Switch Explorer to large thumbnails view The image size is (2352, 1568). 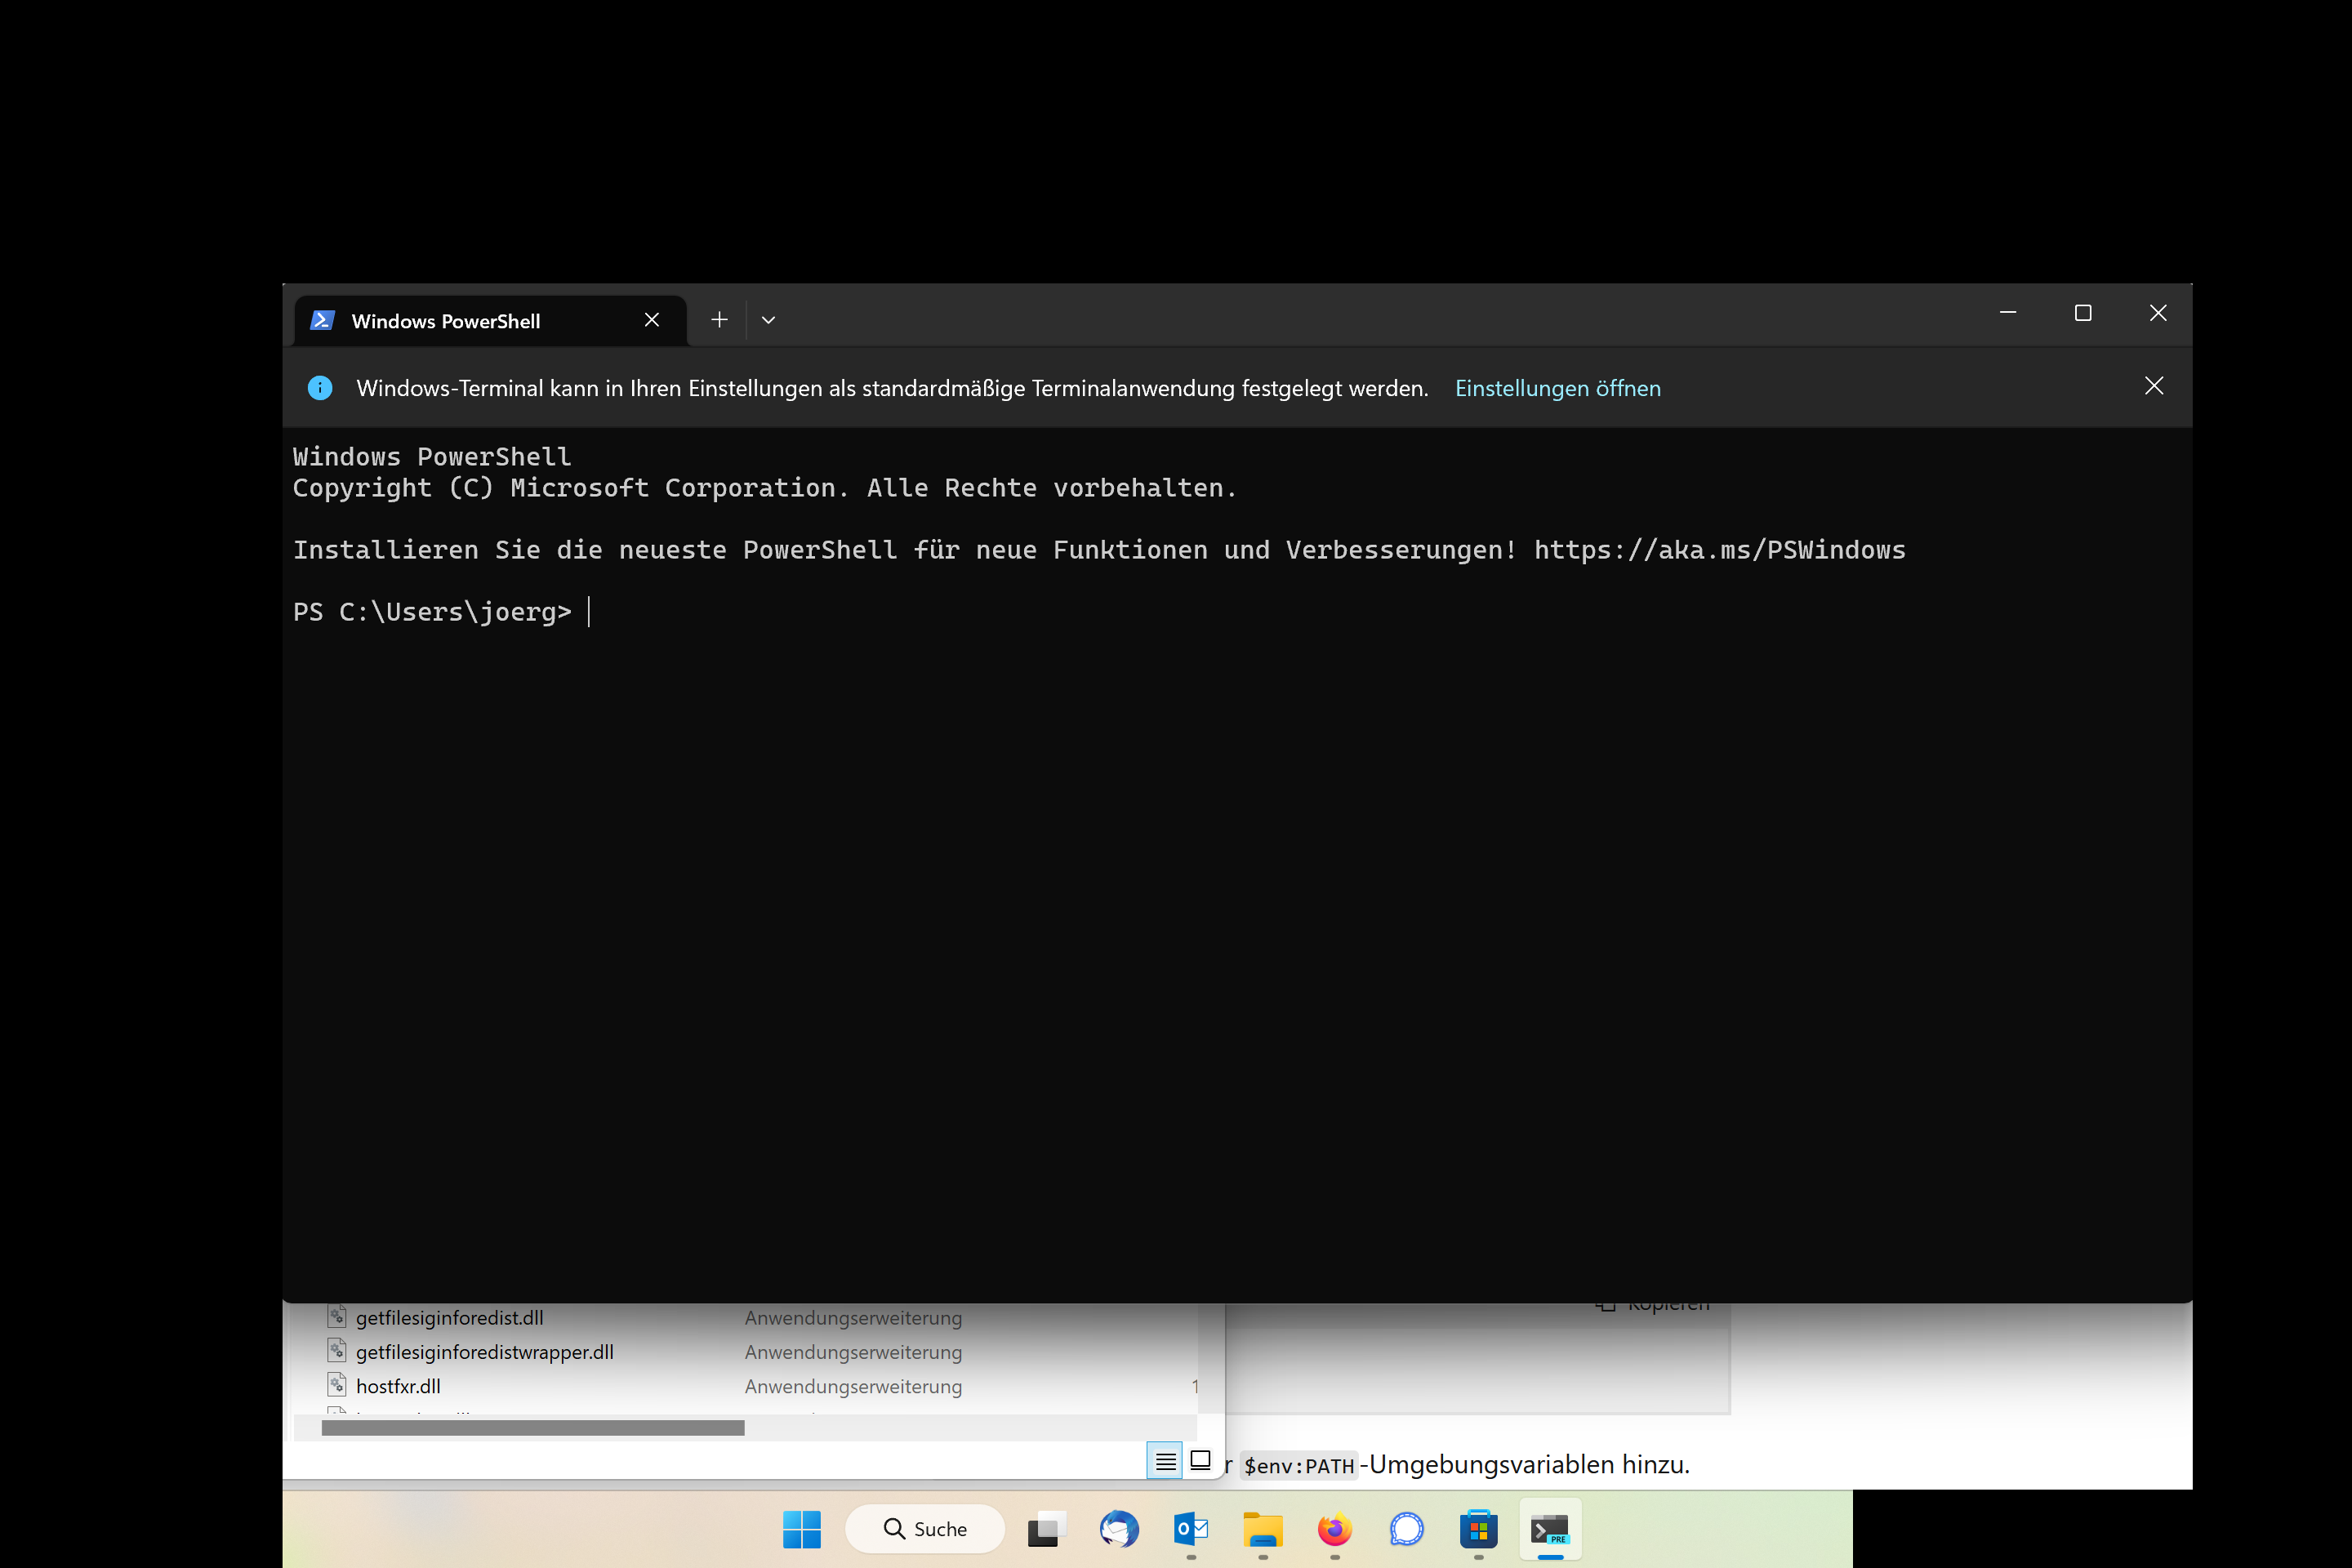(x=1201, y=1461)
